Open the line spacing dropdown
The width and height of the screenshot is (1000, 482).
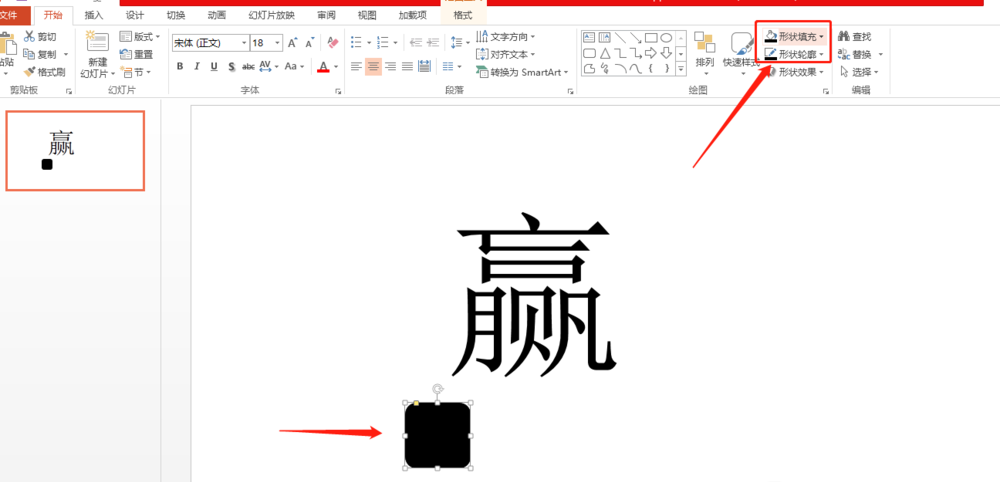(459, 43)
